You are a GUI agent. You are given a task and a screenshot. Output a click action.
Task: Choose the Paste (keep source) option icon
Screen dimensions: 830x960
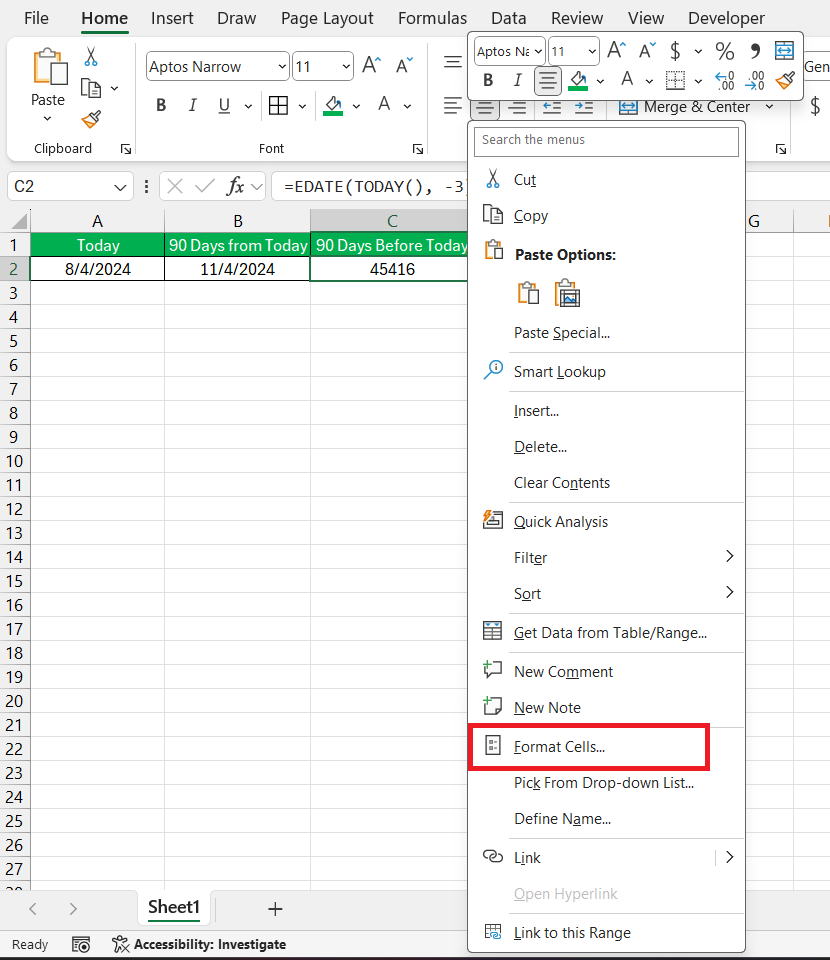[x=528, y=293]
